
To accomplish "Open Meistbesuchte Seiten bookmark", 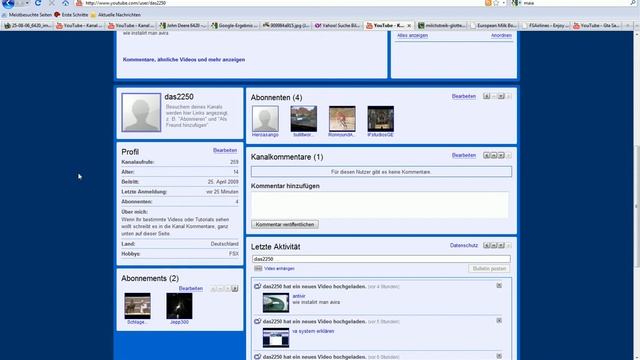I will click(x=28, y=15).
